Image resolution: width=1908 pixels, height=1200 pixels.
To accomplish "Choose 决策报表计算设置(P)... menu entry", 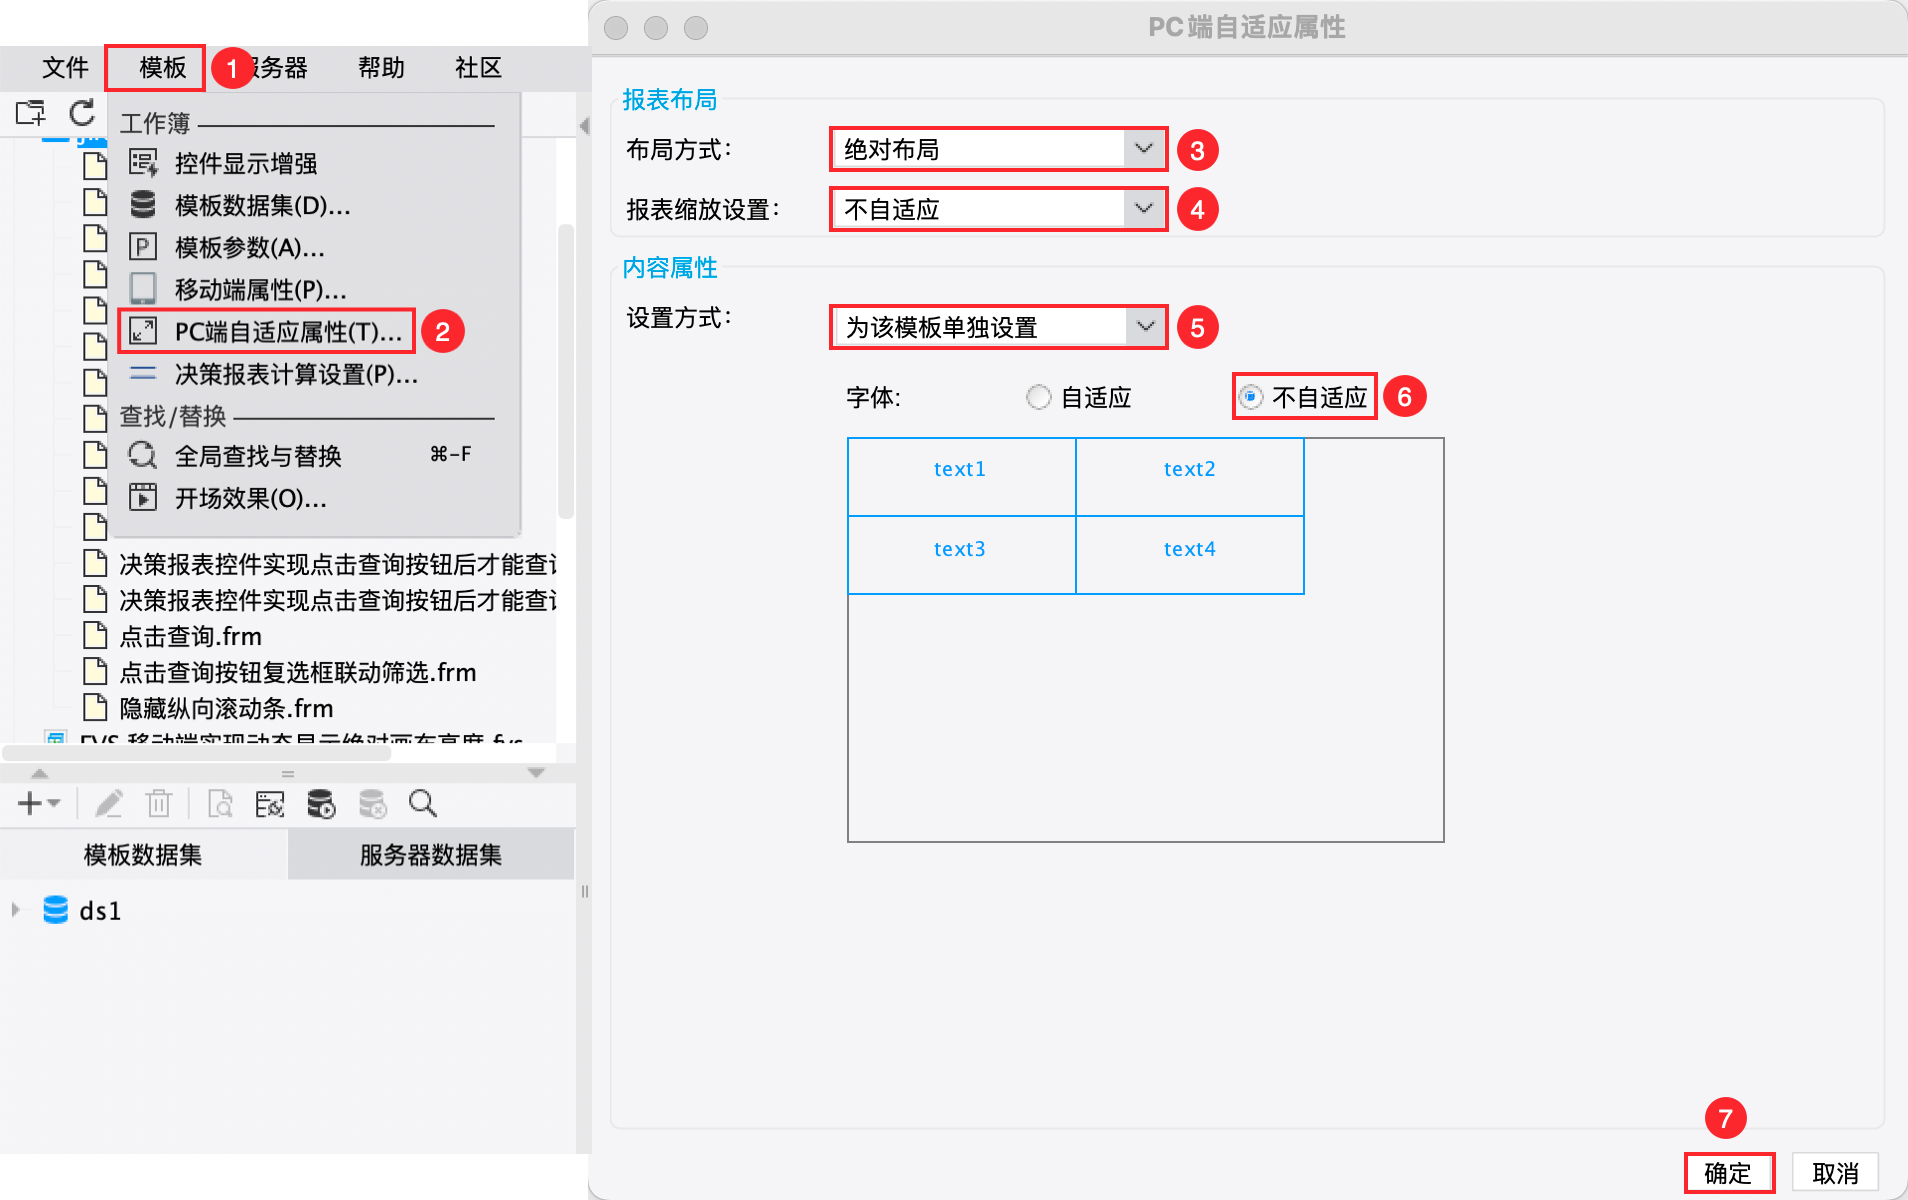I will (x=296, y=374).
